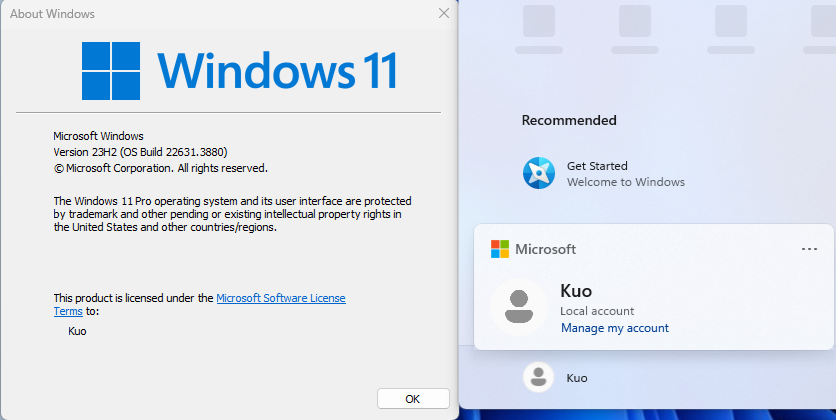Click the 'Recommended' heading
This screenshot has height=420, width=836.
(569, 120)
